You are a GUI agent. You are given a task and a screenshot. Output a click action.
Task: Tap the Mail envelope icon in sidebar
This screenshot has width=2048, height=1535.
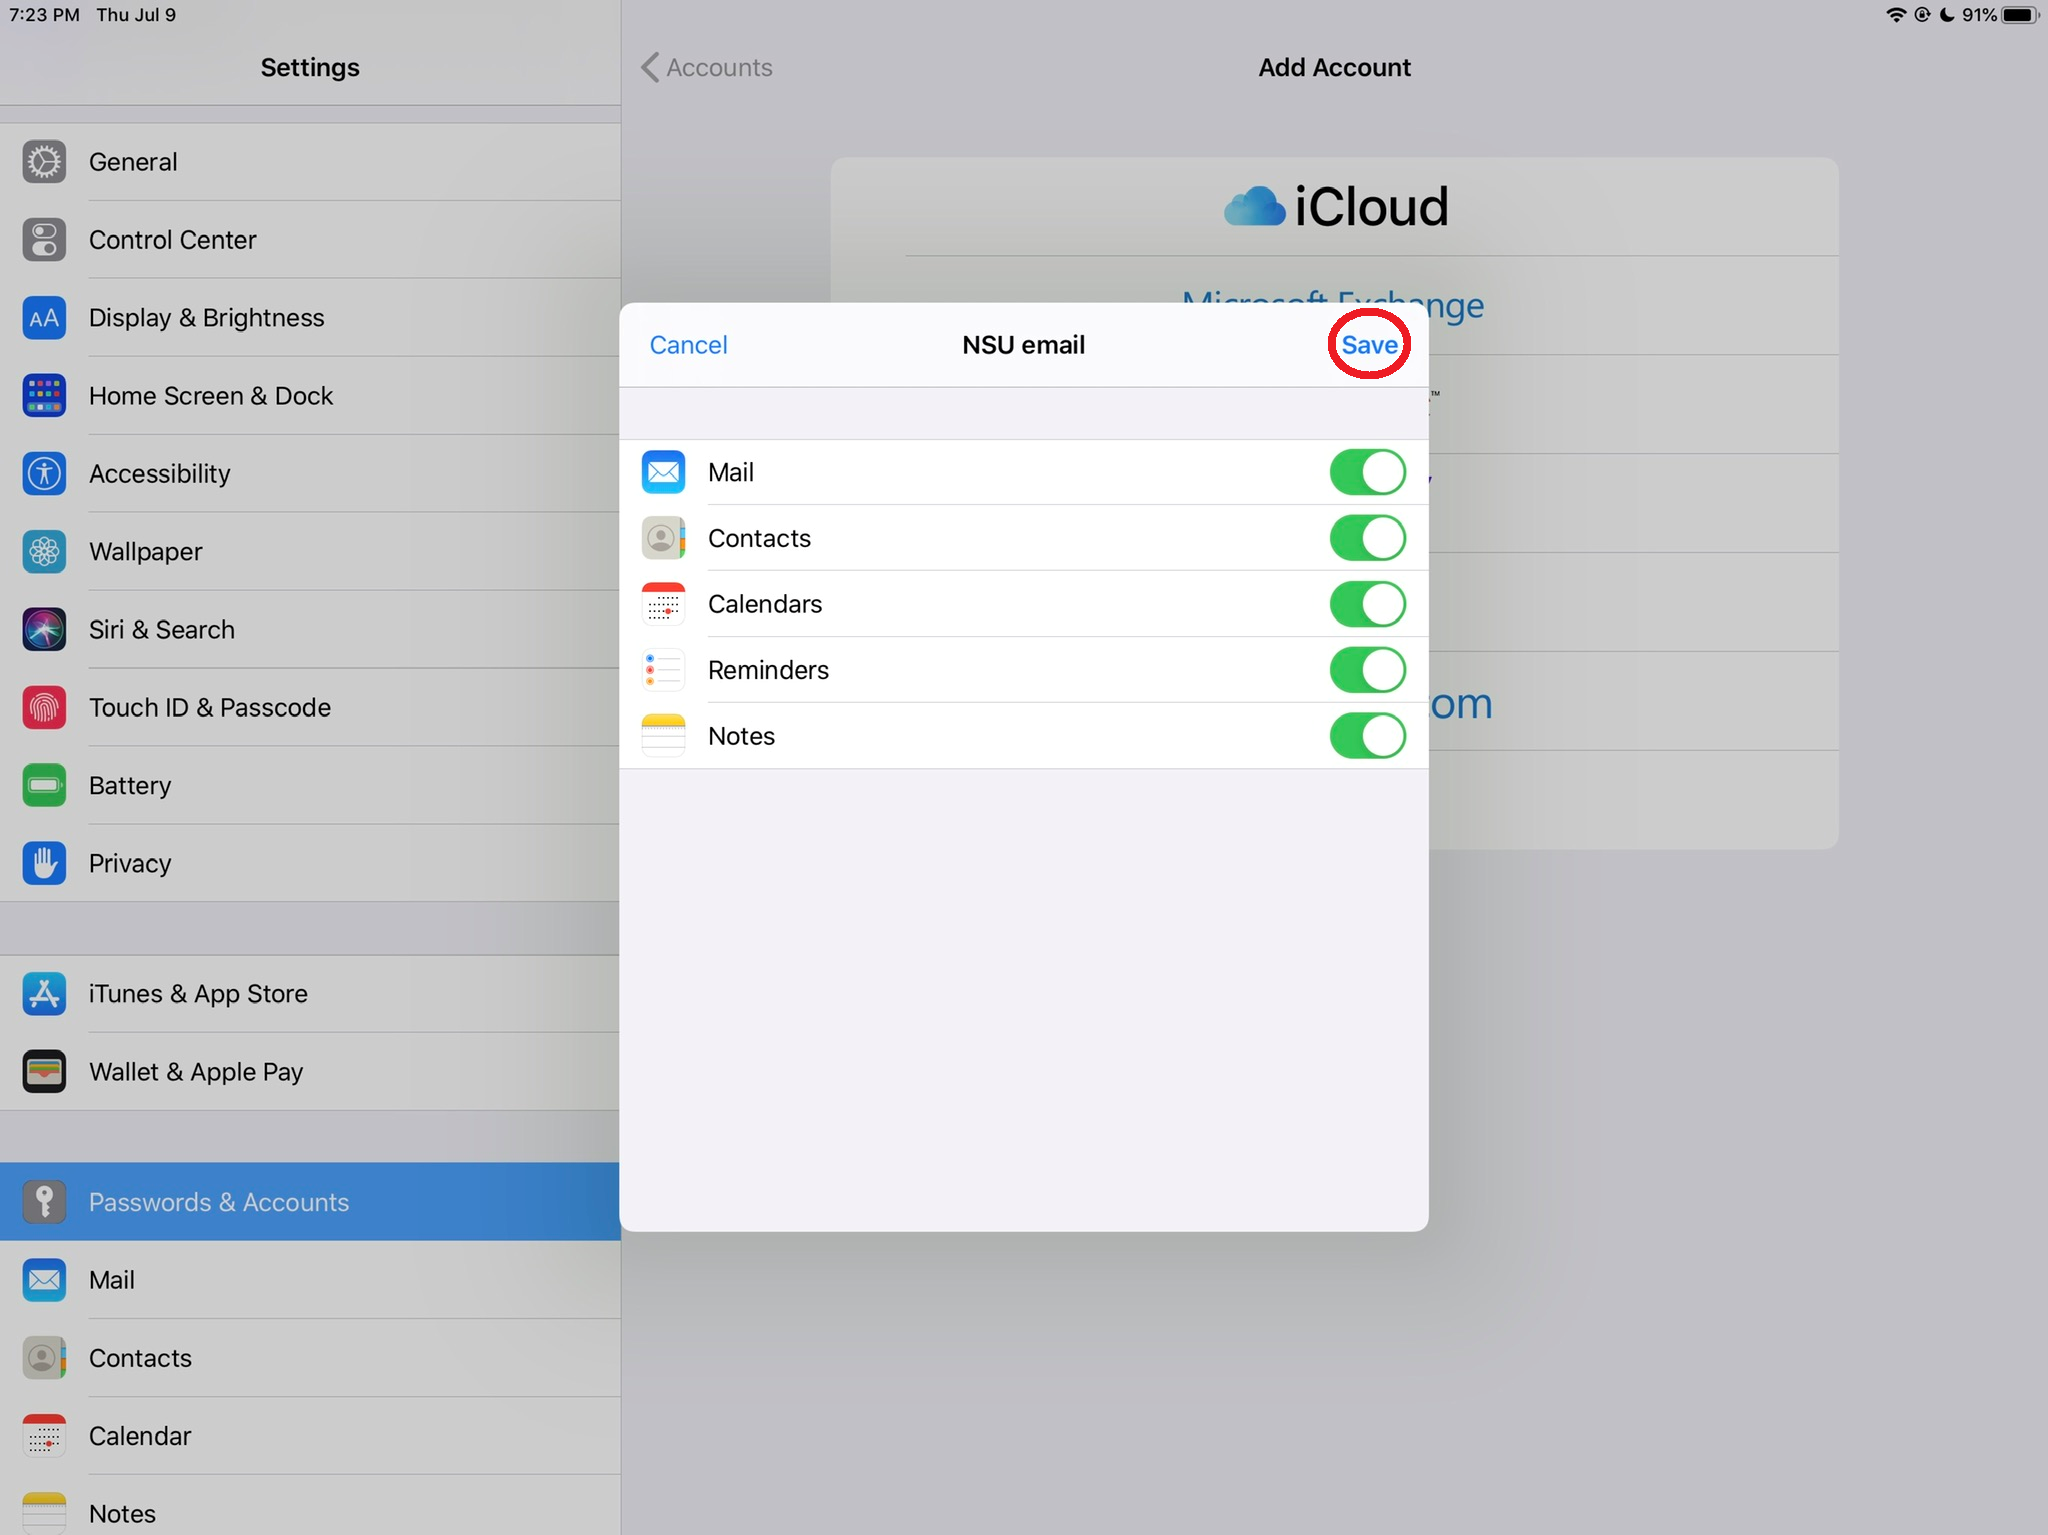click(44, 1280)
